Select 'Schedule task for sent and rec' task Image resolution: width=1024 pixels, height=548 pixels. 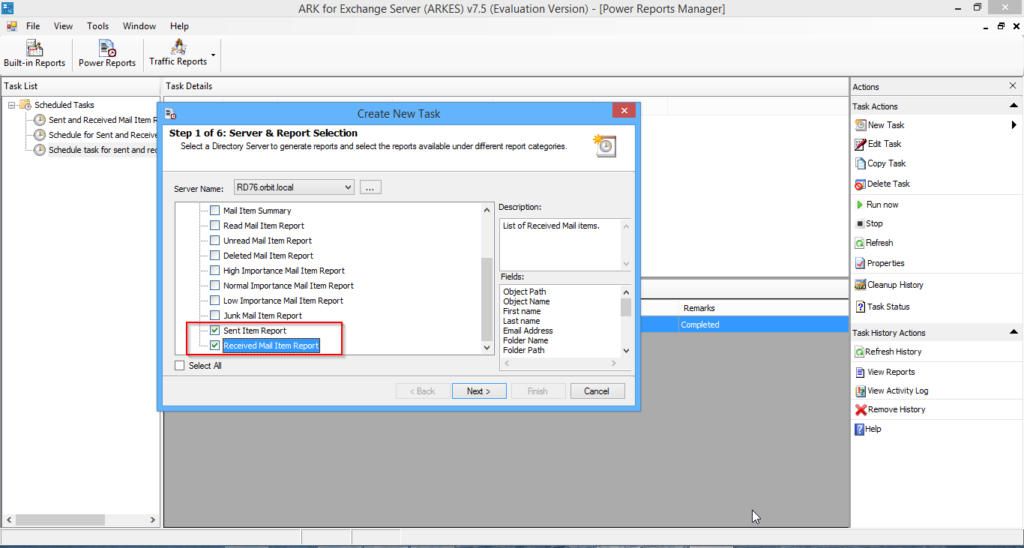click(103, 150)
